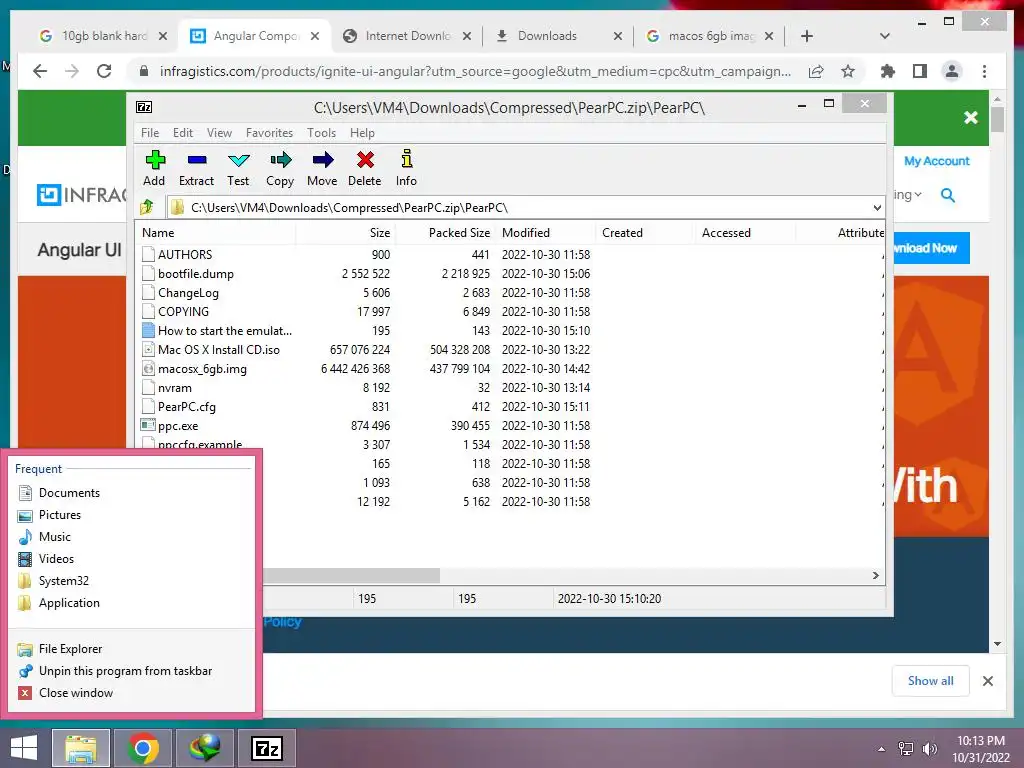1024x768 pixels.
Task: Switch to macos 6gb image tab
Action: (709, 36)
